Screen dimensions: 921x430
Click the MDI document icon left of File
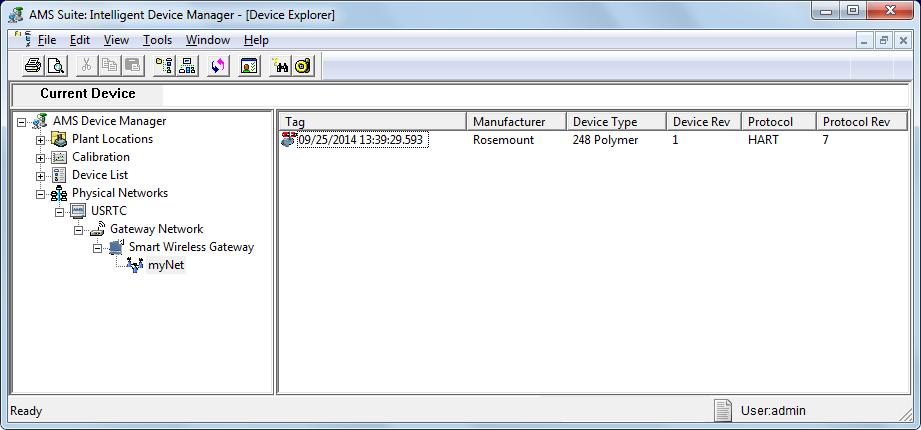click(x=23, y=39)
